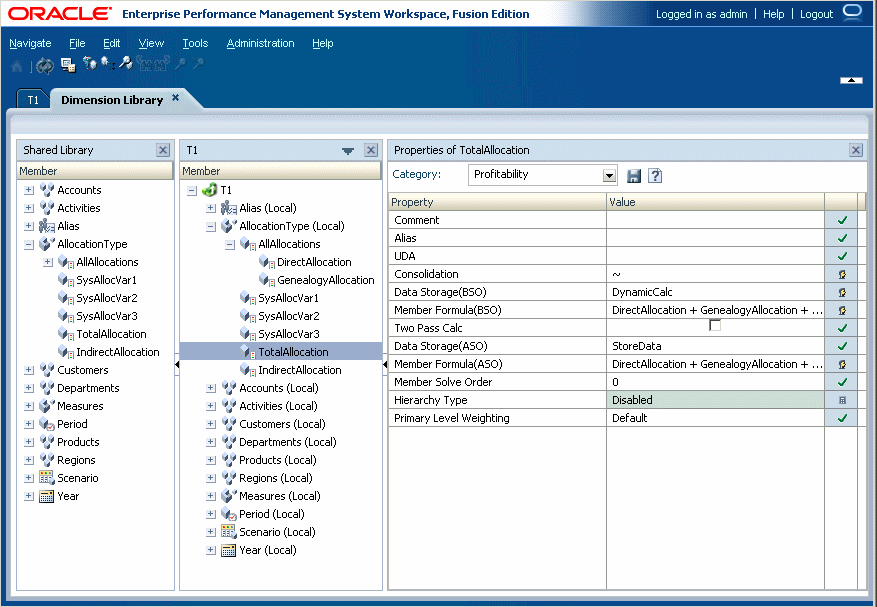Click the origin icon in Hierarchy Type row
The image size is (877, 607).
(x=842, y=400)
